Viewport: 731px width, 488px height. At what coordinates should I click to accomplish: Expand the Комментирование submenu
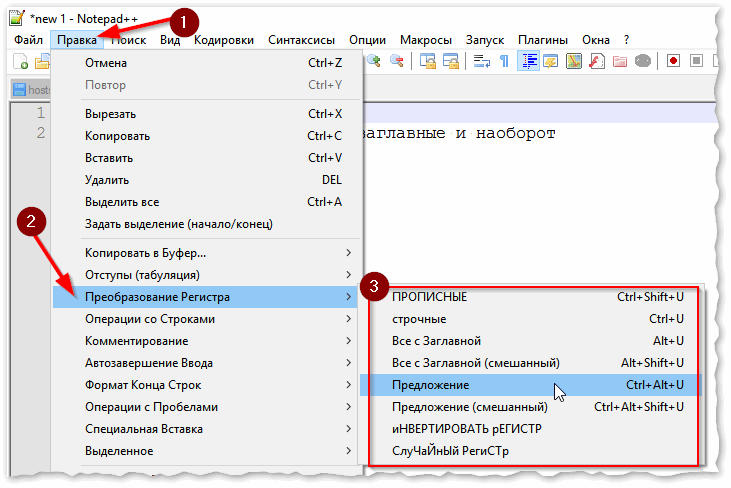click(207, 341)
